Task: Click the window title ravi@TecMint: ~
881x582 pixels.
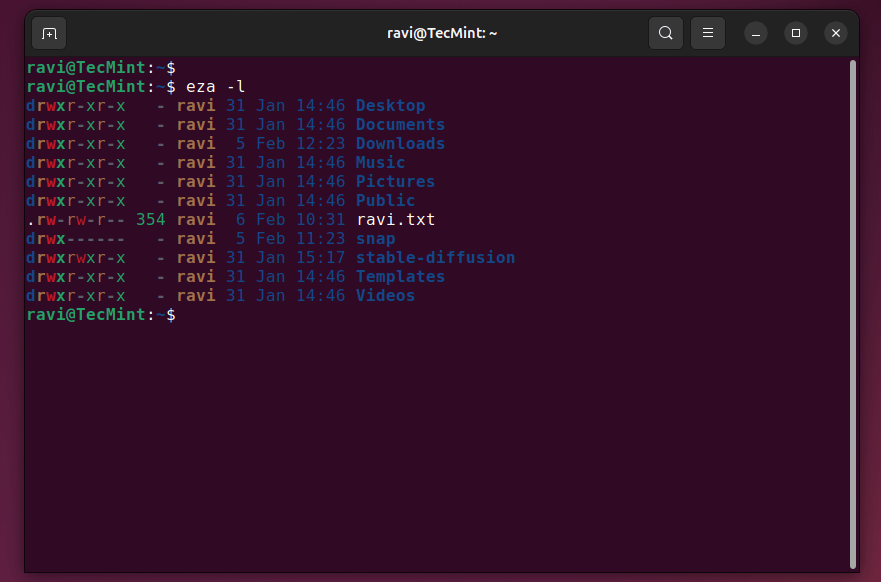Action: pyautogui.click(x=442, y=33)
